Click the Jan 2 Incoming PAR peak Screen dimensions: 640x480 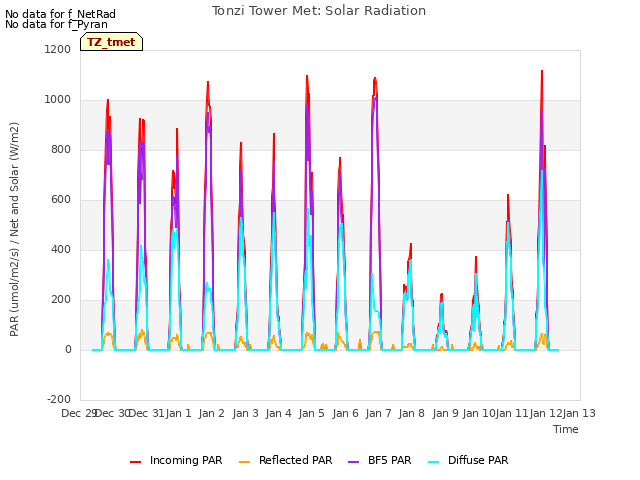pos(208,82)
